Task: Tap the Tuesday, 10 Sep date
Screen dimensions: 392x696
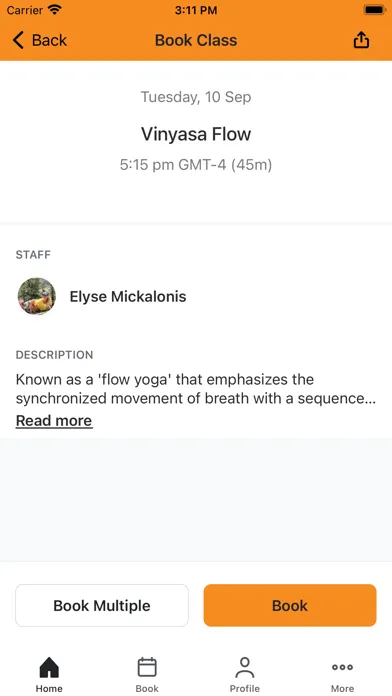Action: 196,97
